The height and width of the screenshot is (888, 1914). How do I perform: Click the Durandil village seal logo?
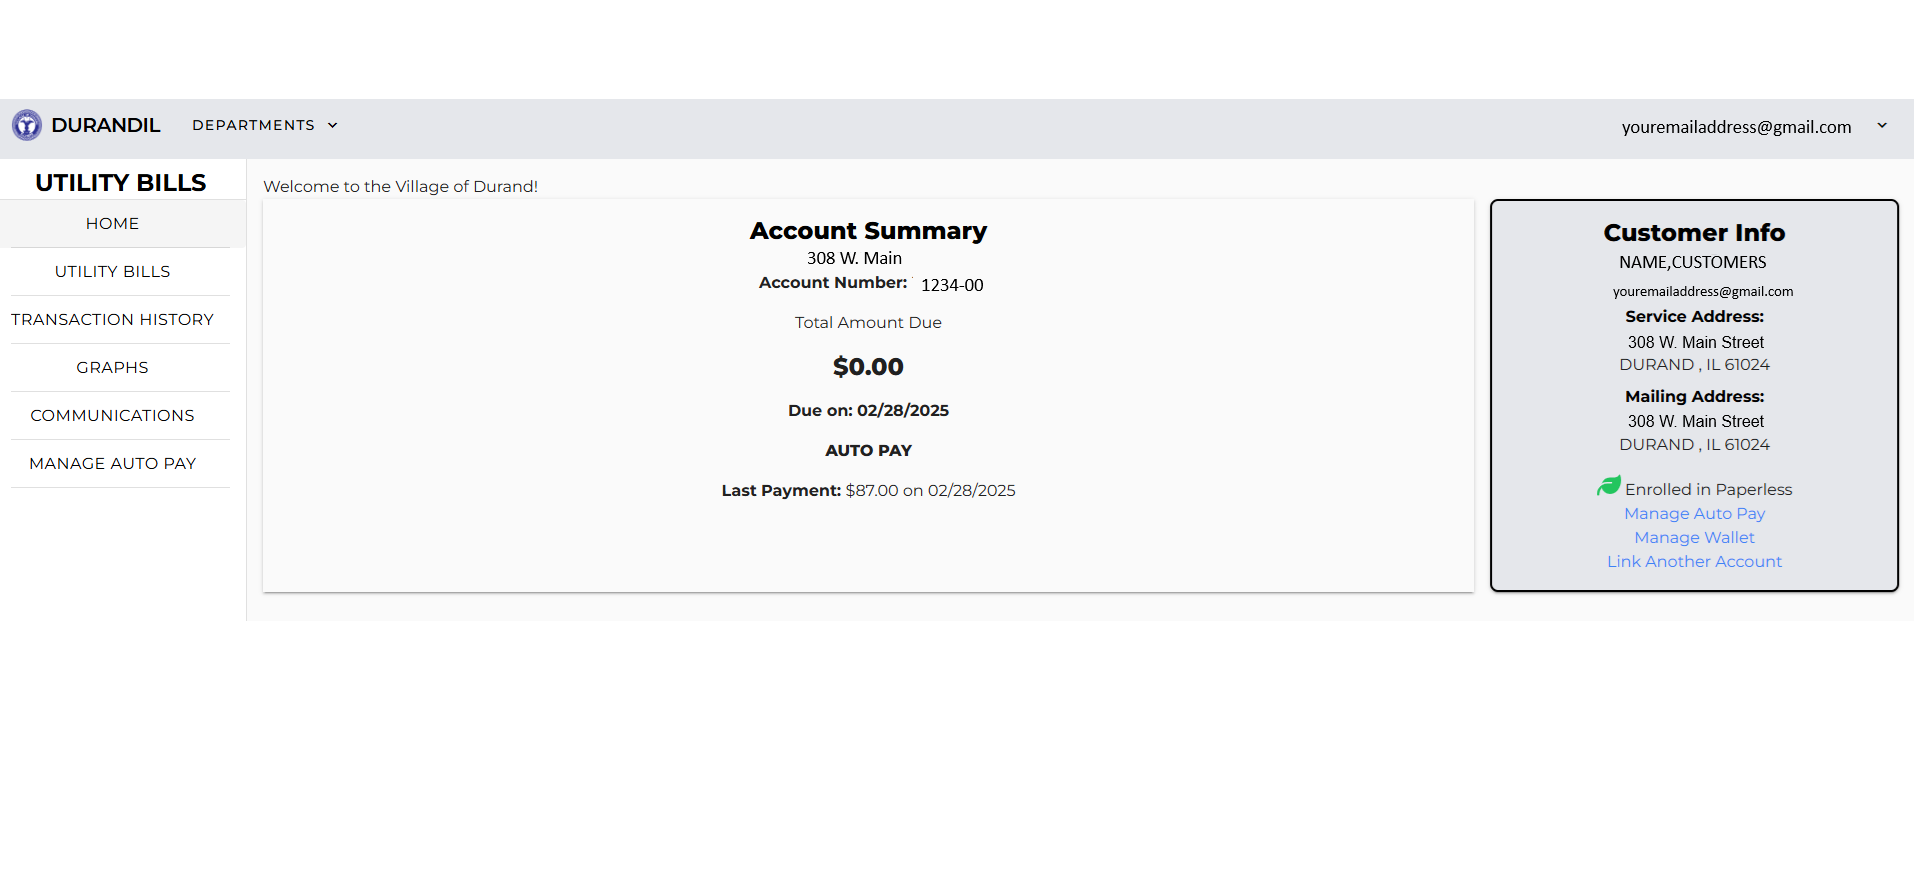(x=27, y=125)
